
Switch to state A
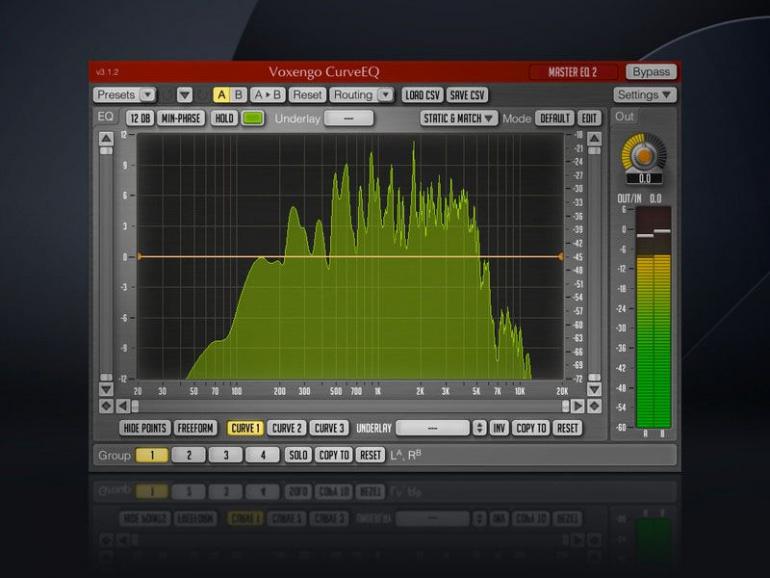coord(221,95)
